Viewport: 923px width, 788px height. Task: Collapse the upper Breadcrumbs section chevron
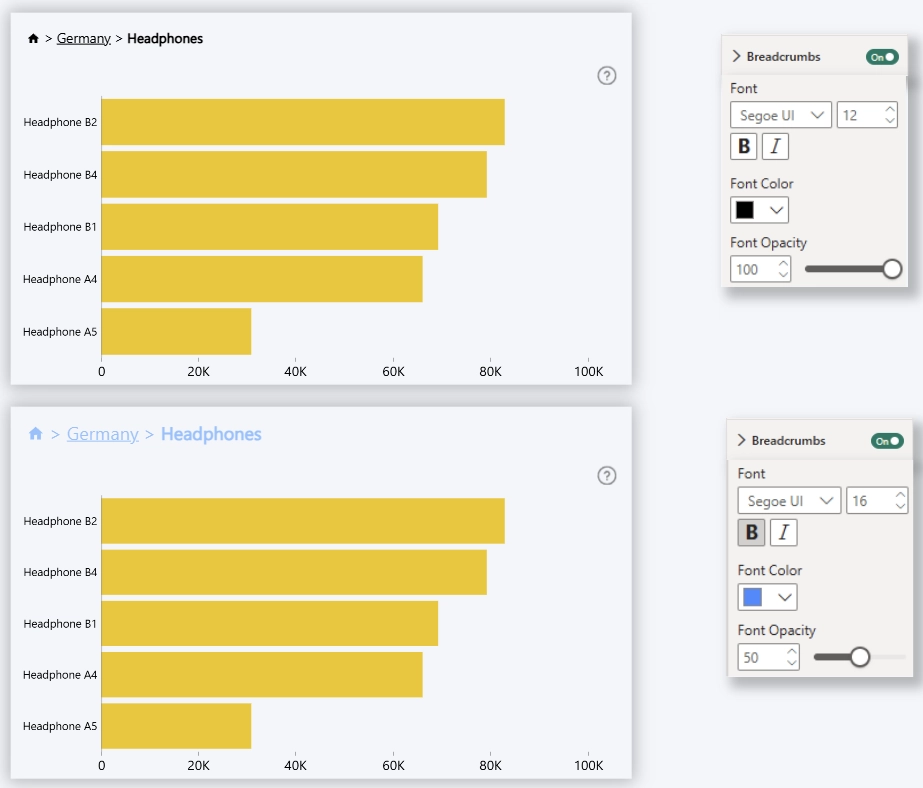[737, 57]
